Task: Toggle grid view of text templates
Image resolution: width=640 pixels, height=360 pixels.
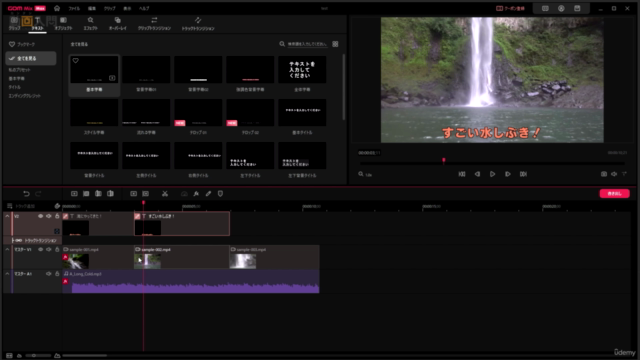Action: (335, 44)
